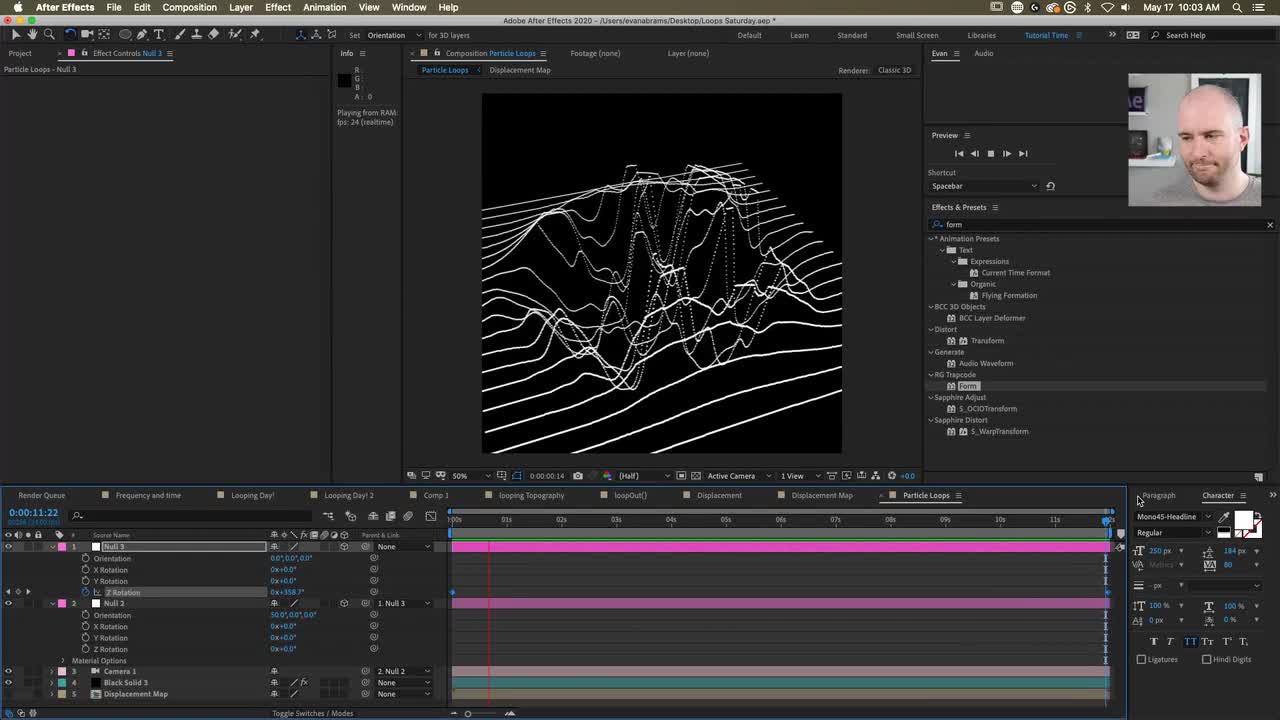Open the Animation menu
The image size is (1280, 720).
[x=324, y=7]
